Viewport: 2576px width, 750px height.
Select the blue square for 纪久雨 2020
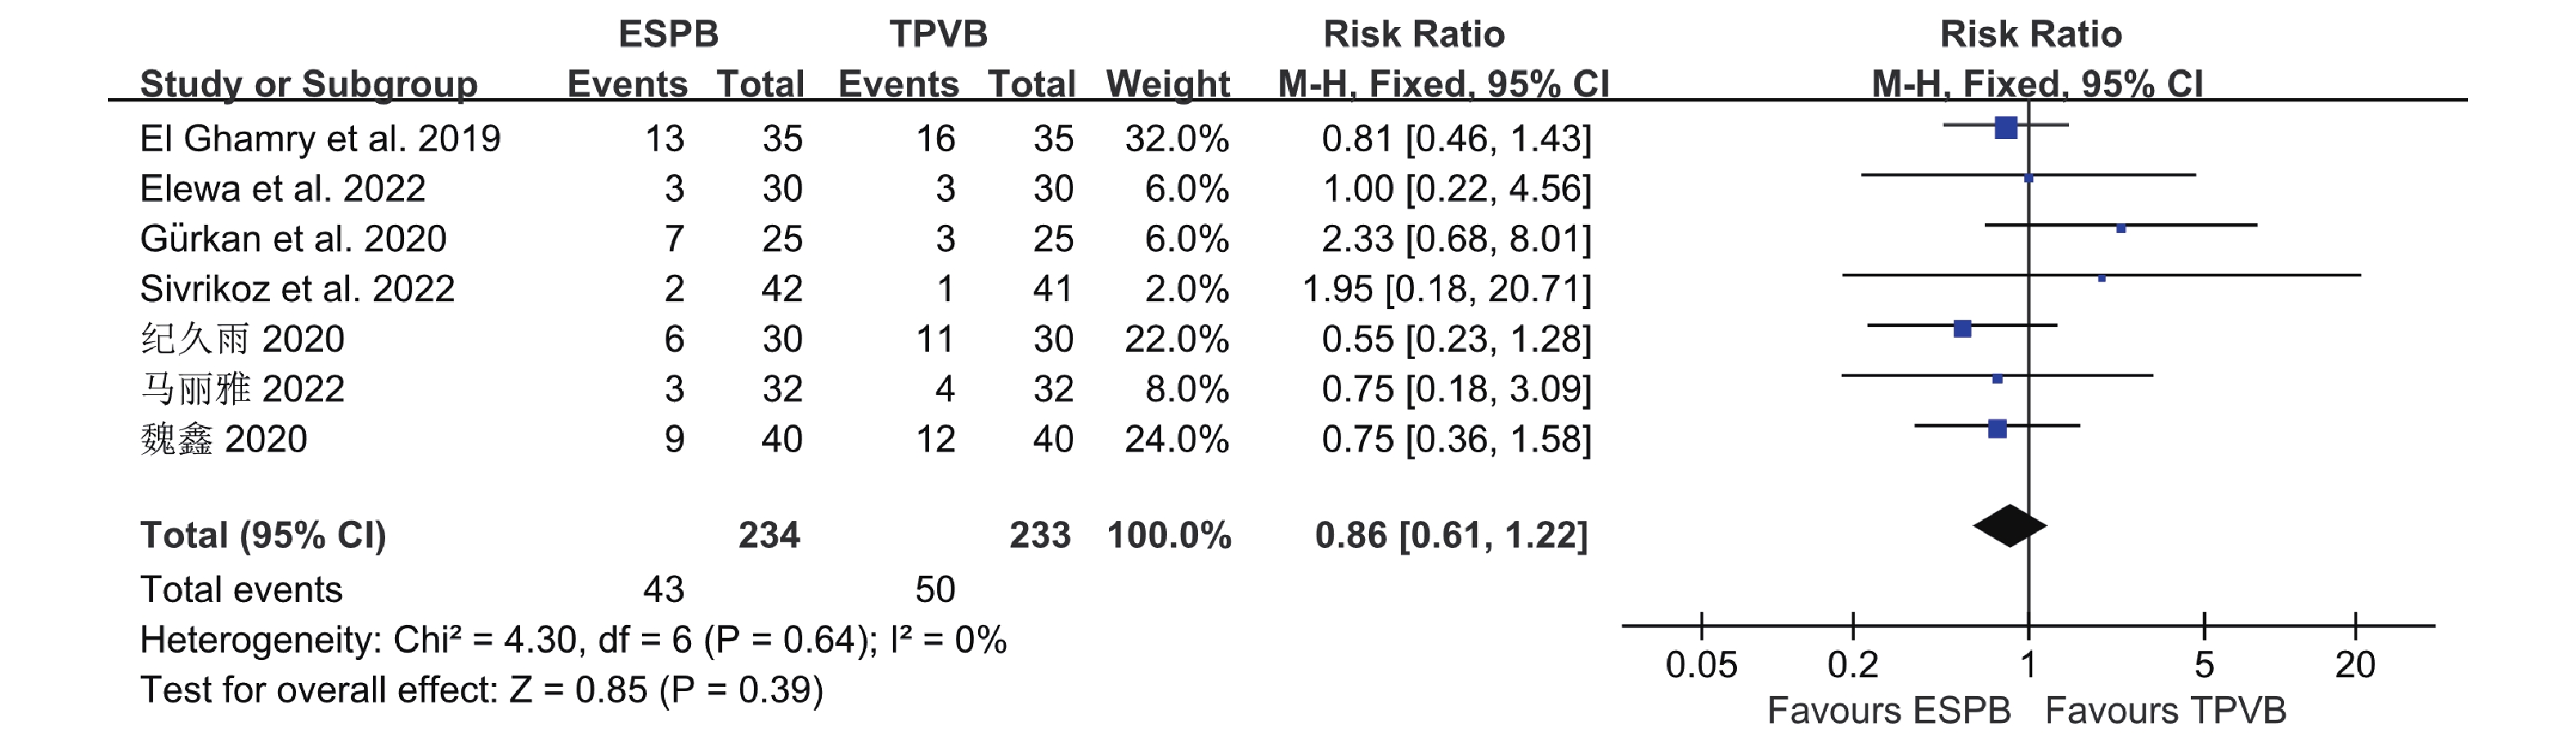pyautogui.click(x=1962, y=328)
